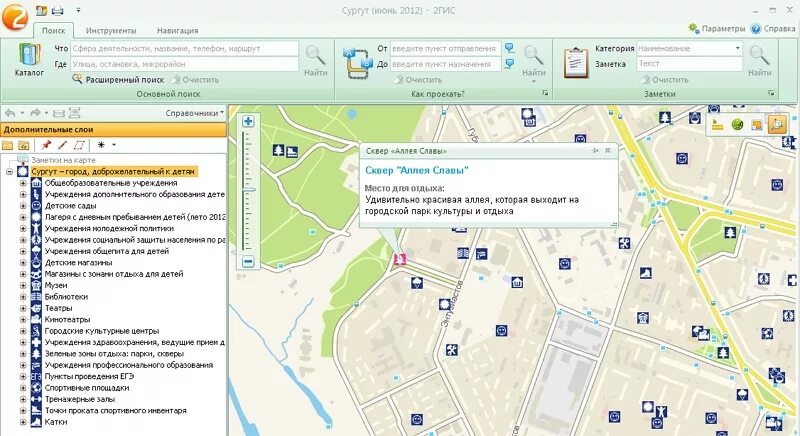Click the back arrow in left panel
The height and width of the screenshot is (436, 800).
coord(10,113)
